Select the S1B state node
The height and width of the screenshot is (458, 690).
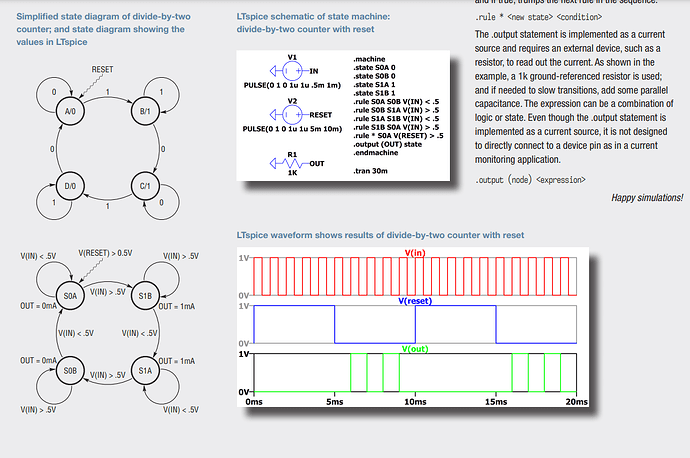[x=144, y=297]
